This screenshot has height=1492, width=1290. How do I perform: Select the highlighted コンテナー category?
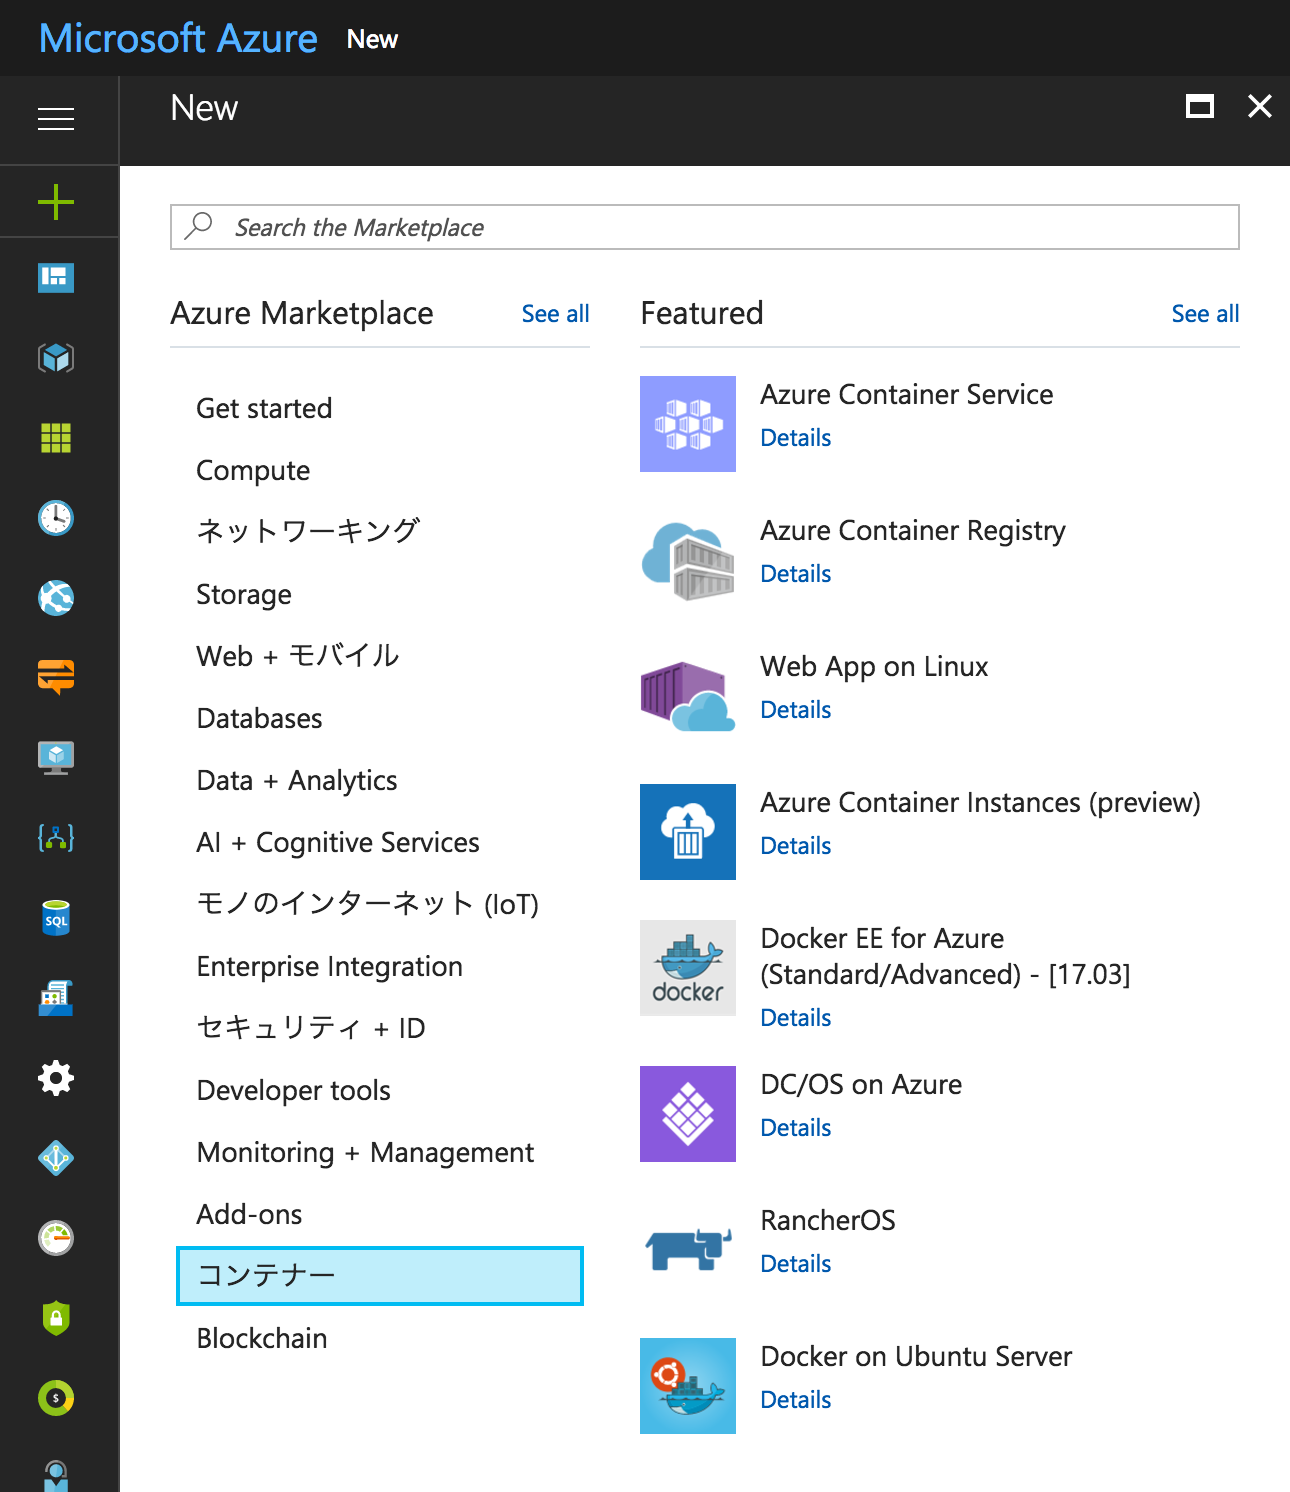380,1276
